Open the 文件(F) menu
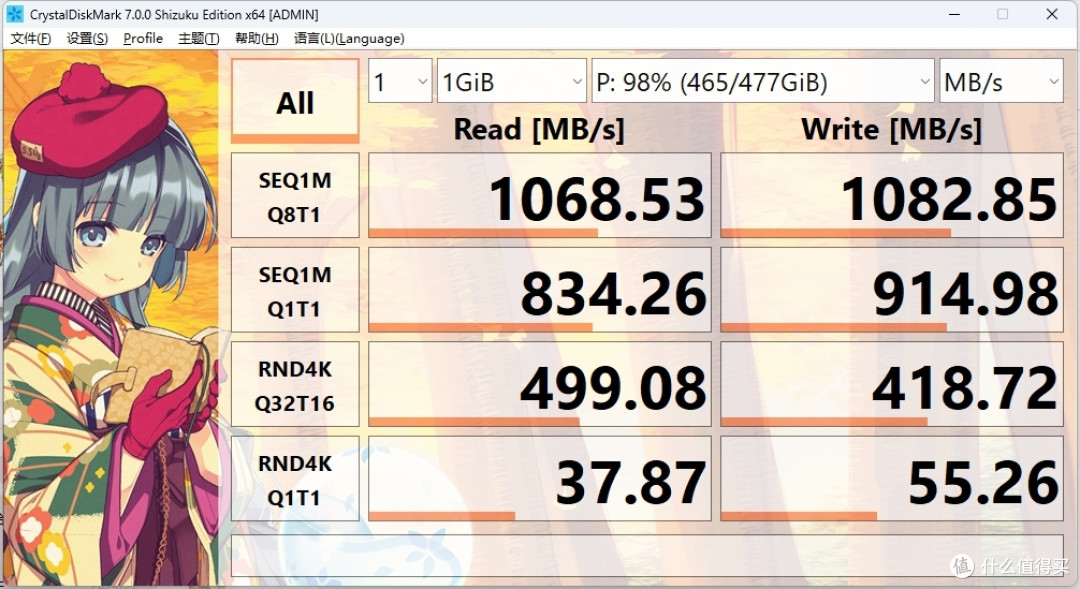The width and height of the screenshot is (1080, 589). point(30,39)
